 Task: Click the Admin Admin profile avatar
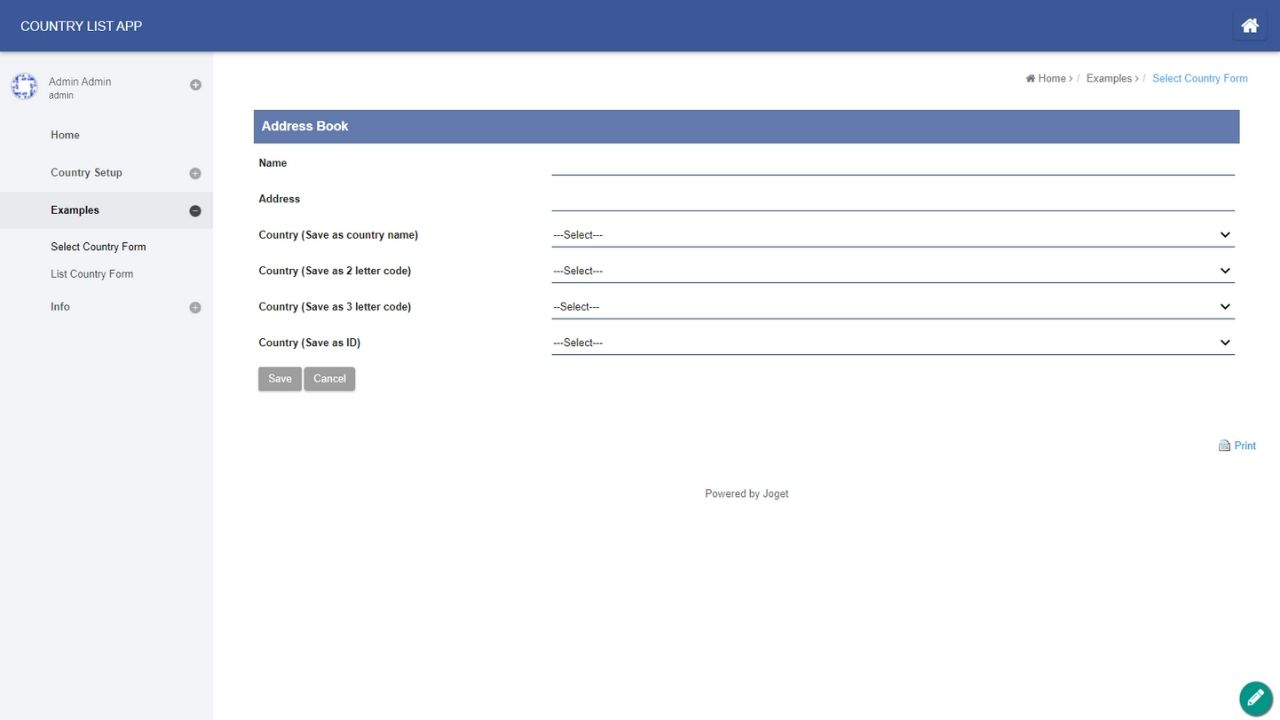point(24,86)
